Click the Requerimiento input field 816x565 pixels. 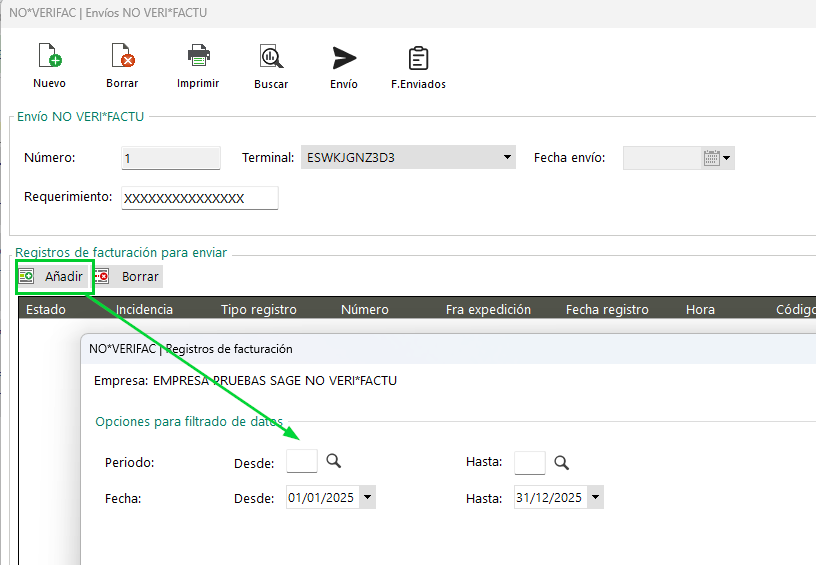click(x=200, y=198)
